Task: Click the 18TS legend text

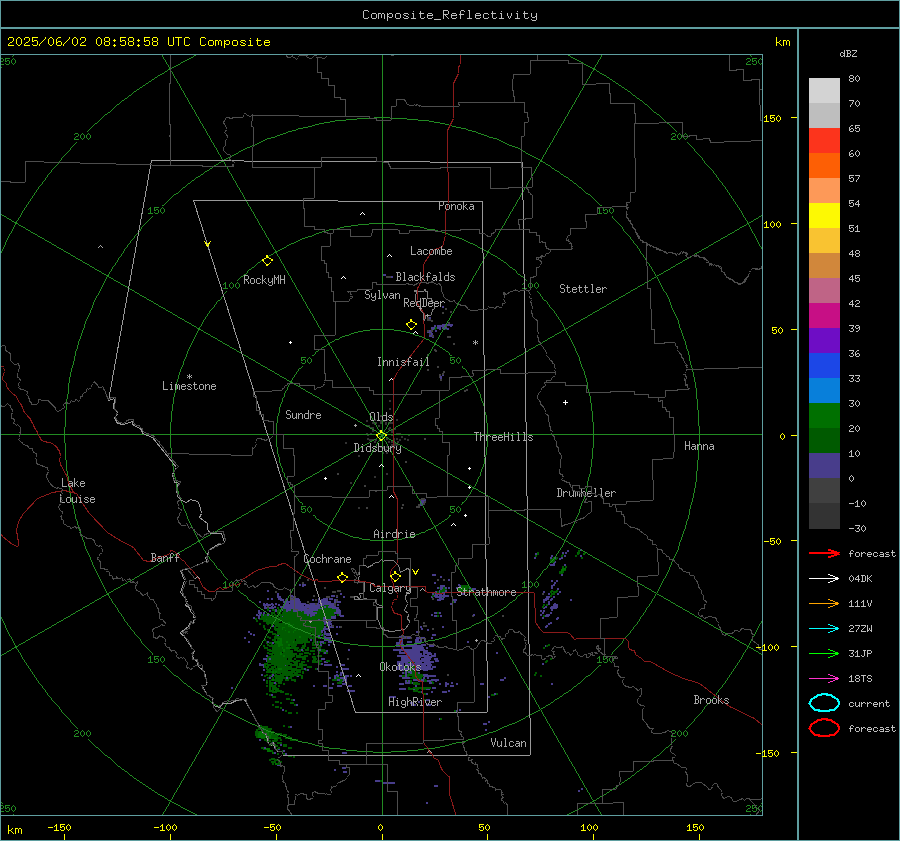Action: [x=860, y=679]
